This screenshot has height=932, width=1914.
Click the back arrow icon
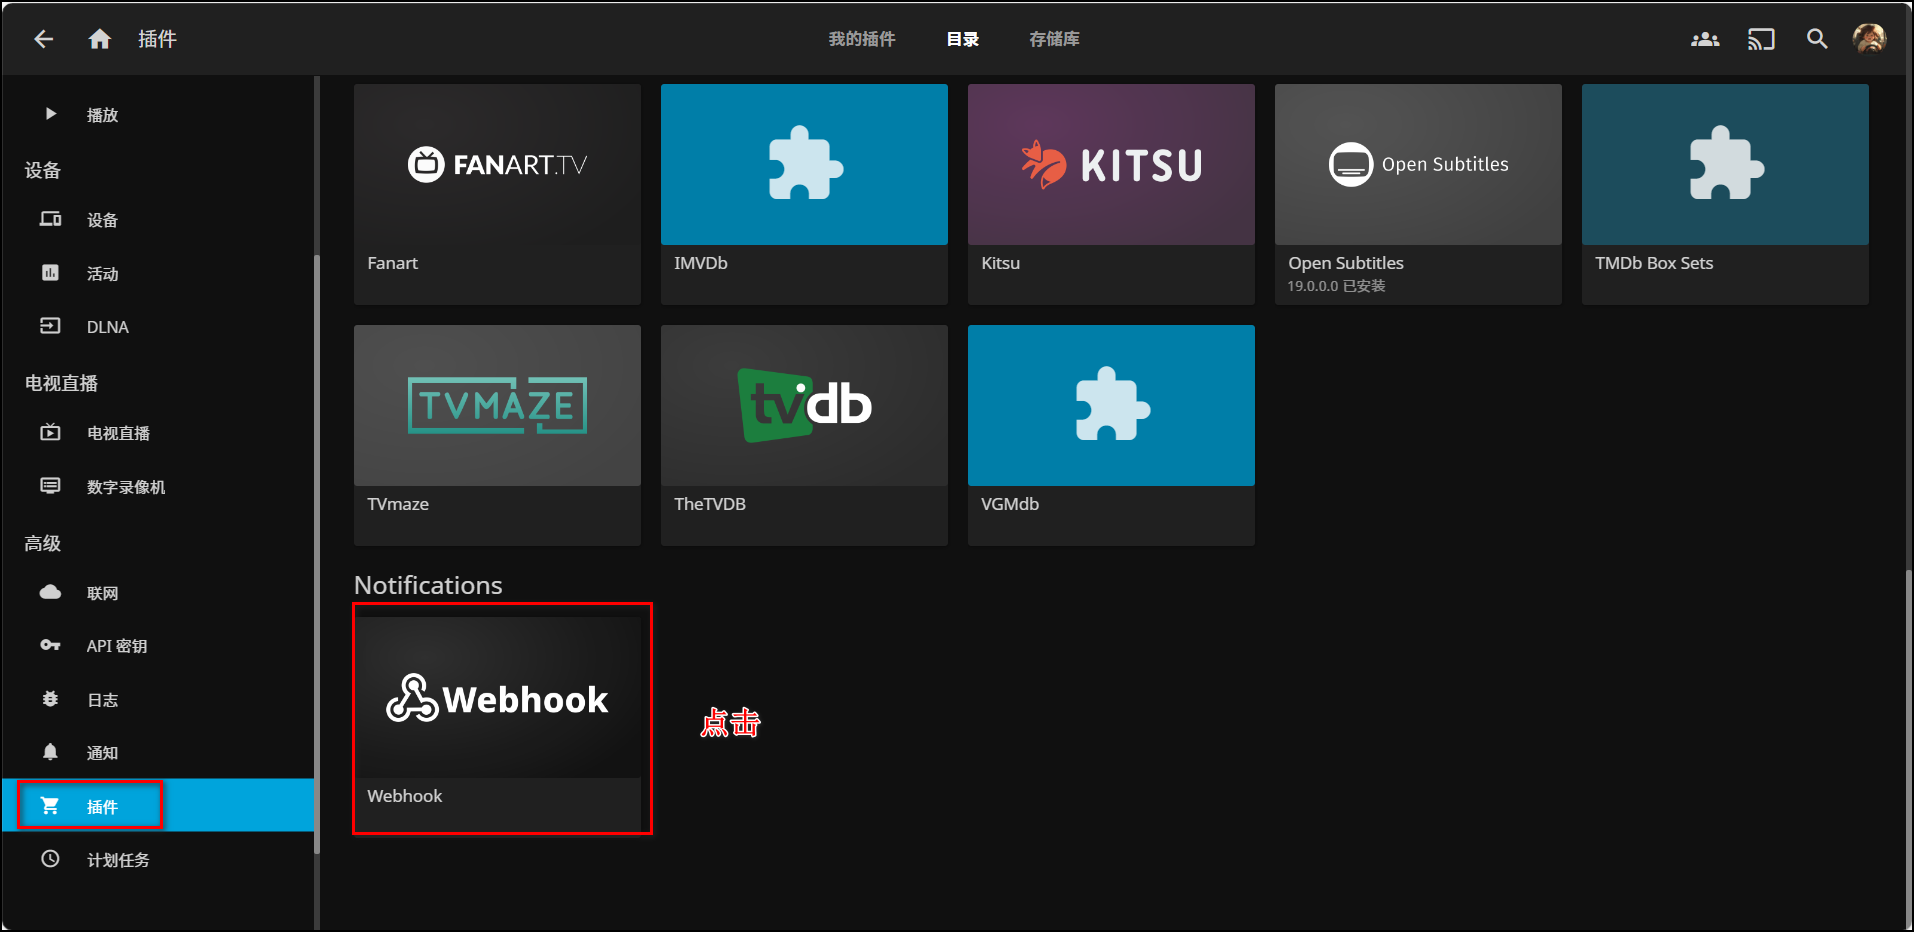pyautogui.click(x=43, y=39)
